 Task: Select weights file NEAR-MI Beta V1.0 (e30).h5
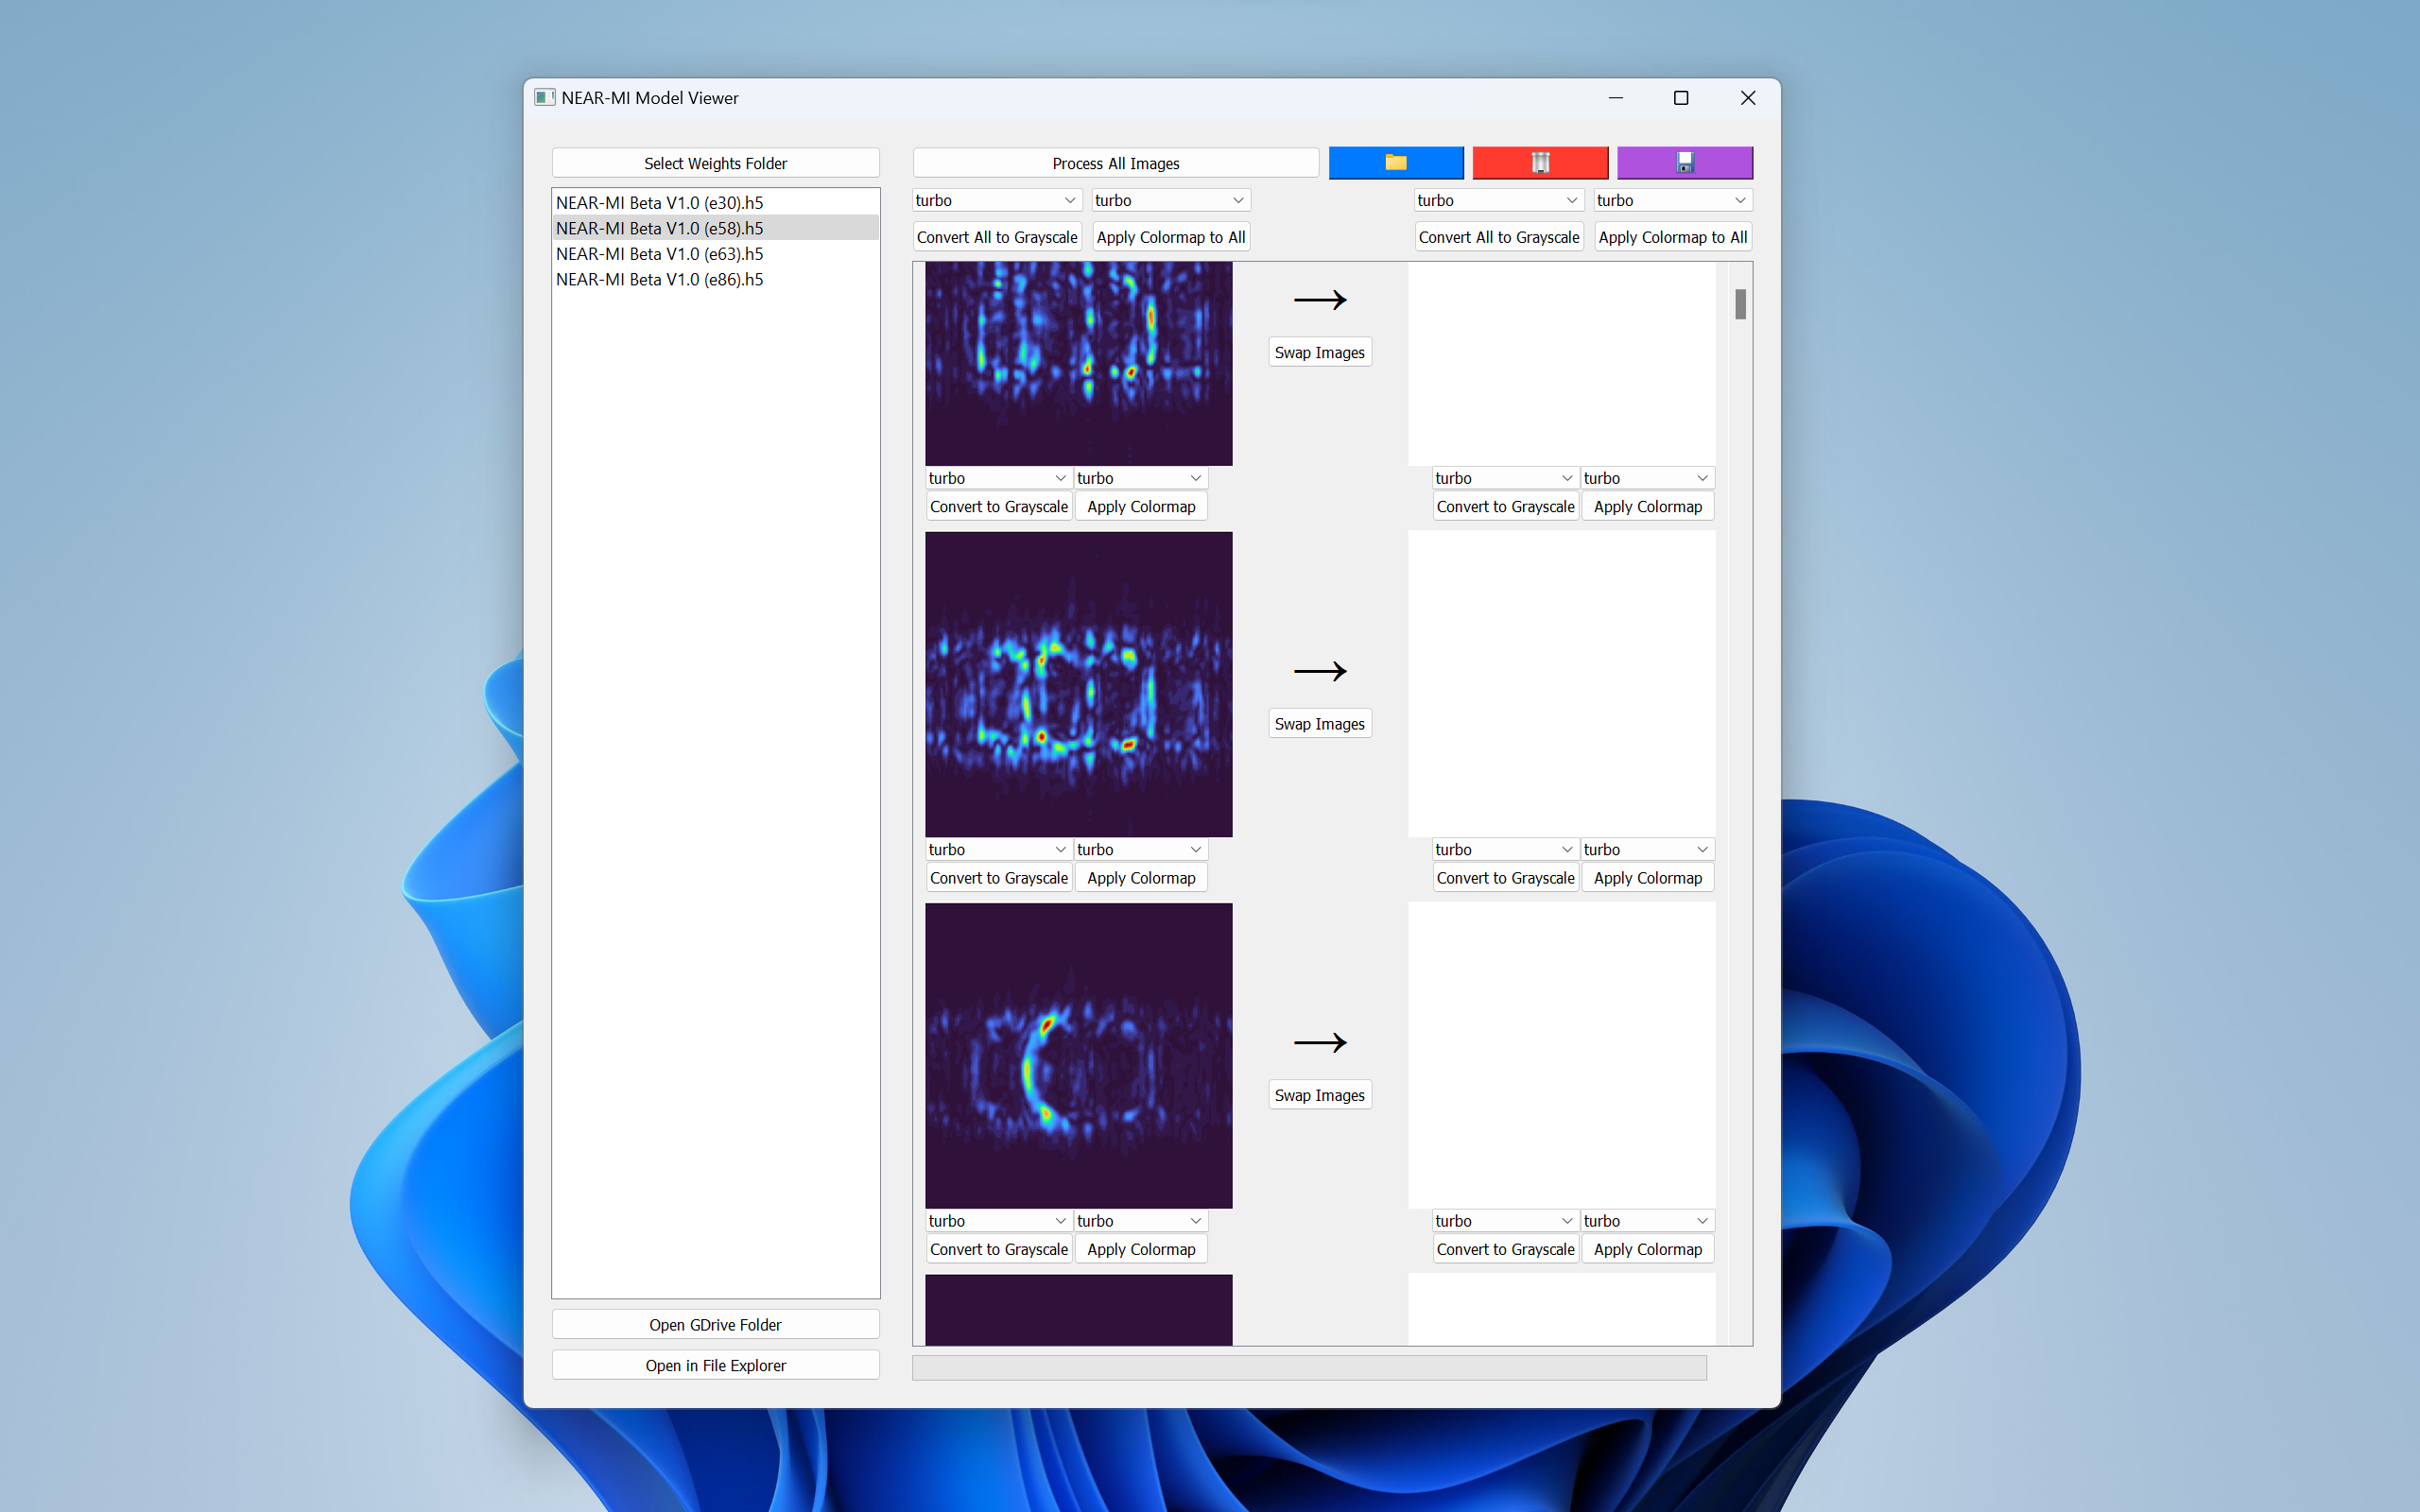pyautogui.click(x=660, y=202)
